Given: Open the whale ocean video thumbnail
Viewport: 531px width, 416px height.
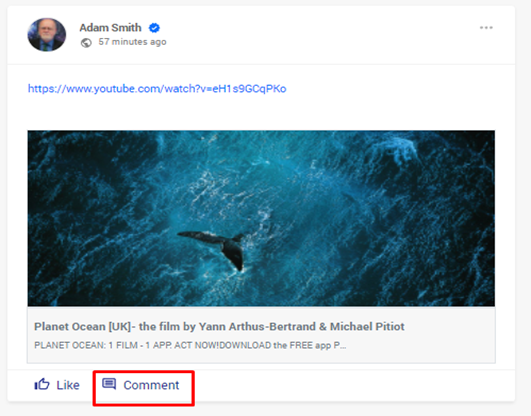Looking at the screenshot, I should (x=261, y=218).
